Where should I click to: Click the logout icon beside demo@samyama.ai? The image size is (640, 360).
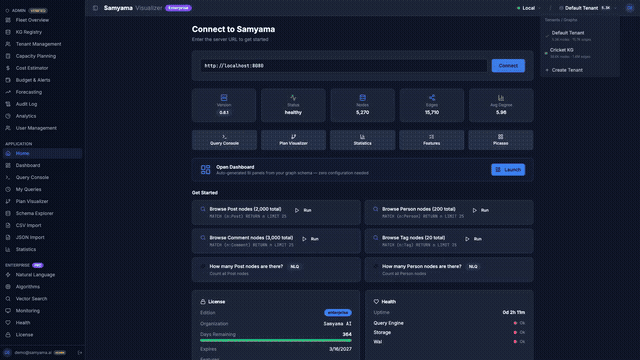click(80, 353)
